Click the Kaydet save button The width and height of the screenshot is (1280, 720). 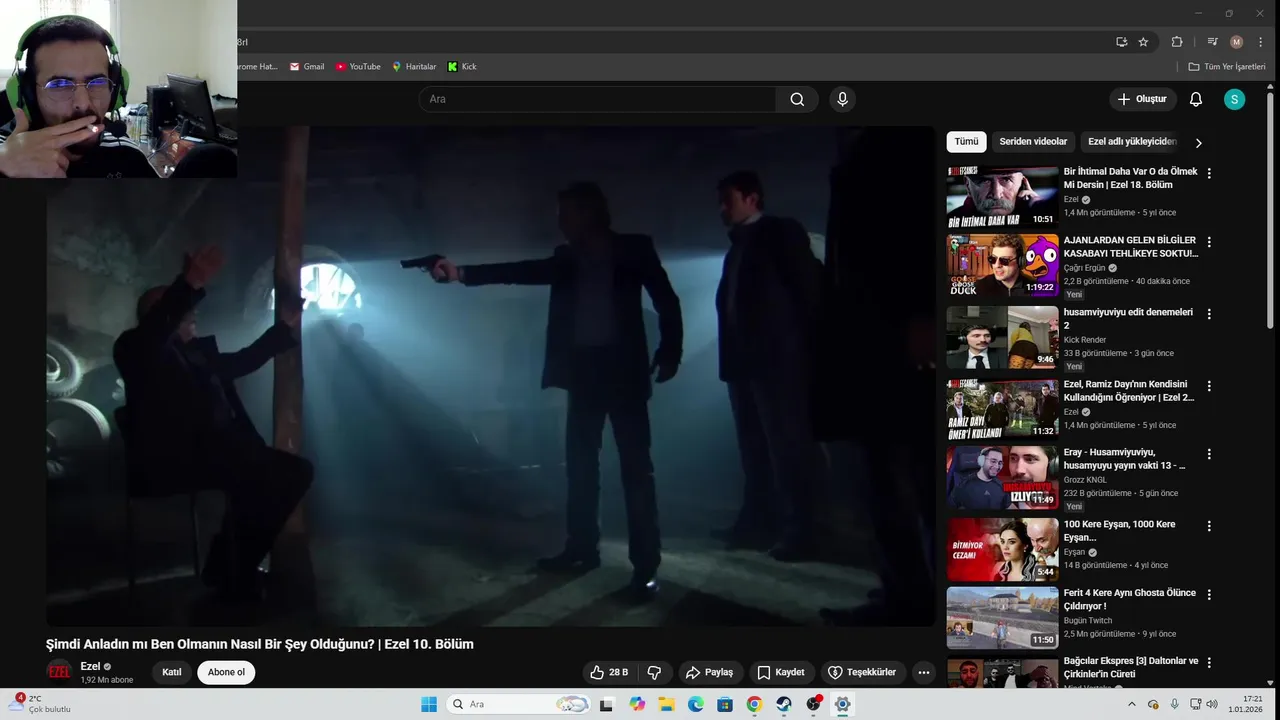(x=781, y=672)
